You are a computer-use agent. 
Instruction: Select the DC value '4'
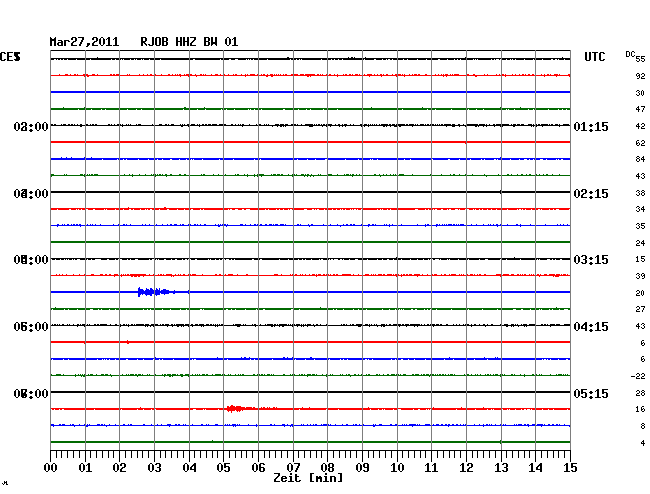643,443
